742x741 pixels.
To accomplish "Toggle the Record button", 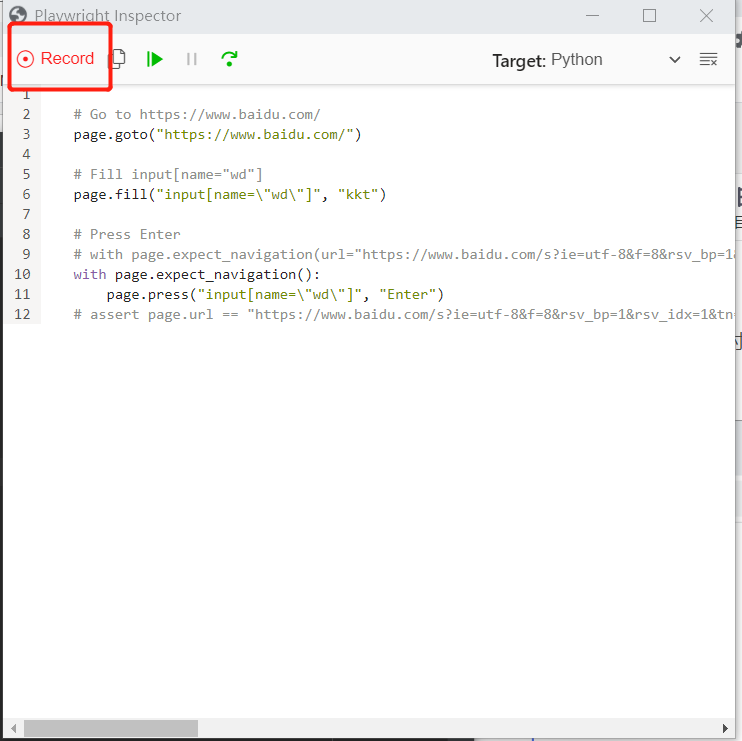I will click(x=56, y=59).
